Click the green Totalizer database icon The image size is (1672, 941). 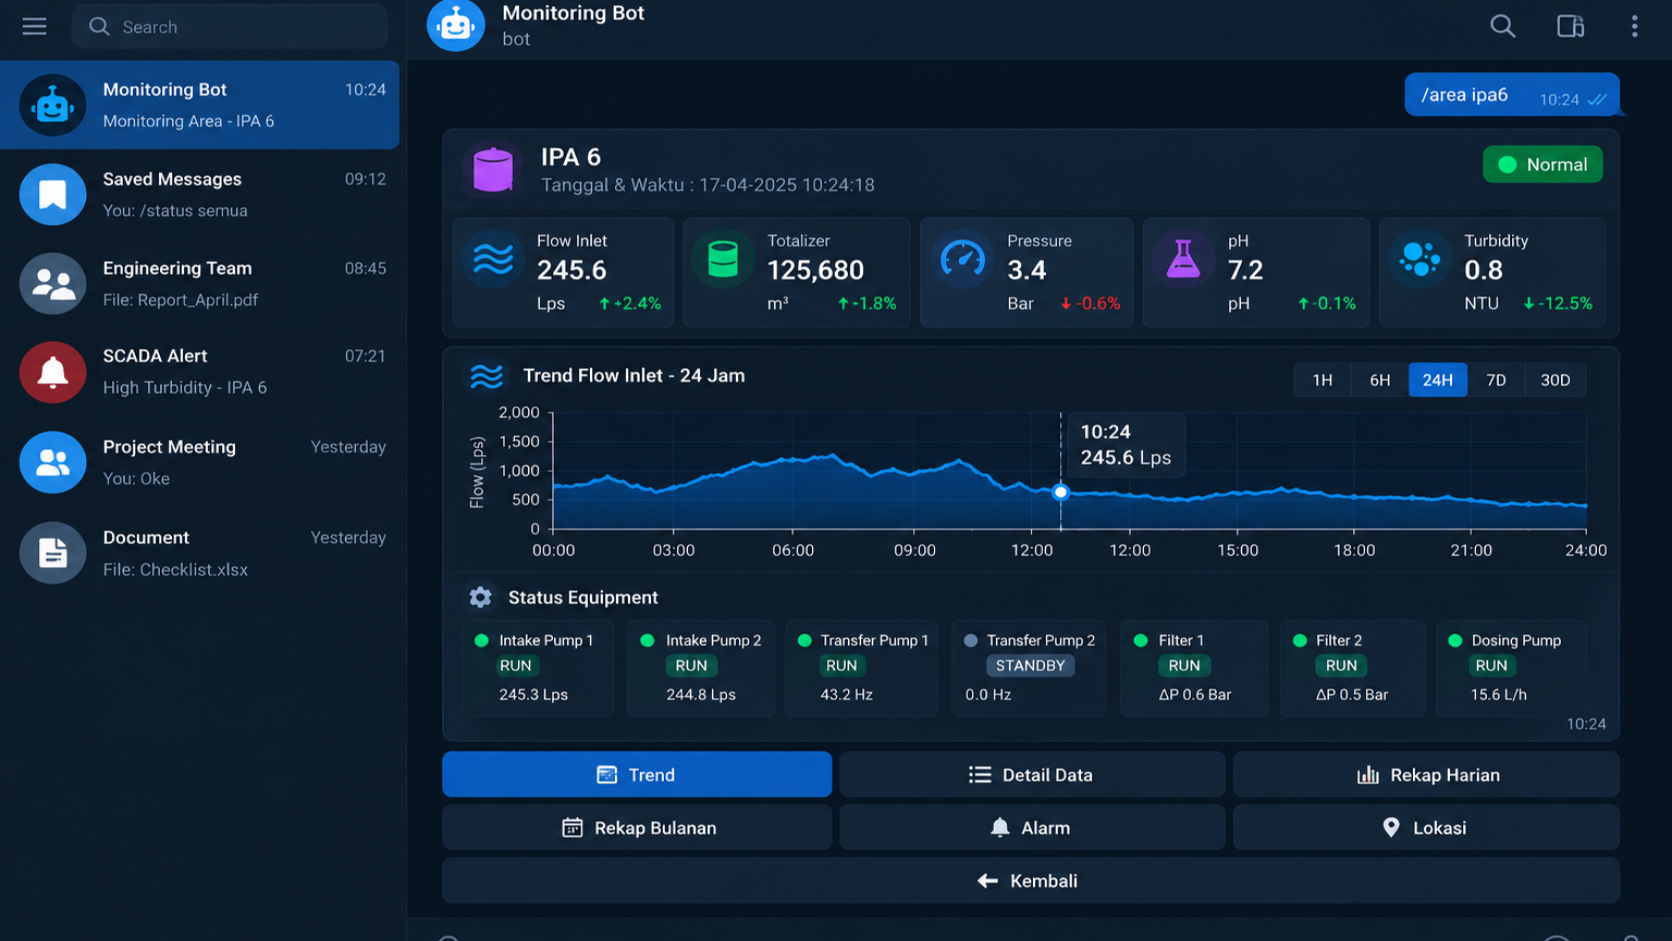click(x=723, y=259)
